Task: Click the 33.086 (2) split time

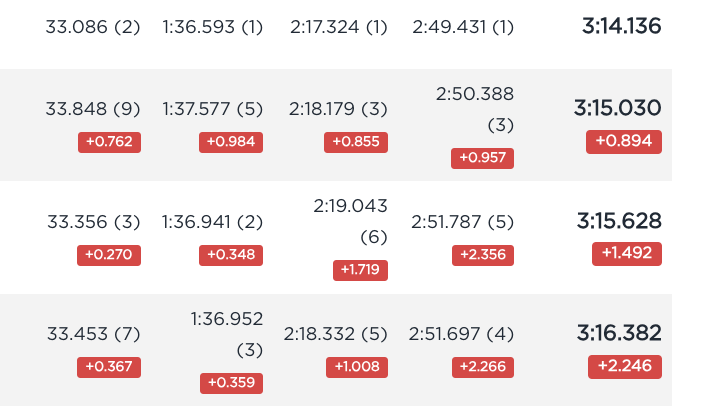Action: point(93,27)
